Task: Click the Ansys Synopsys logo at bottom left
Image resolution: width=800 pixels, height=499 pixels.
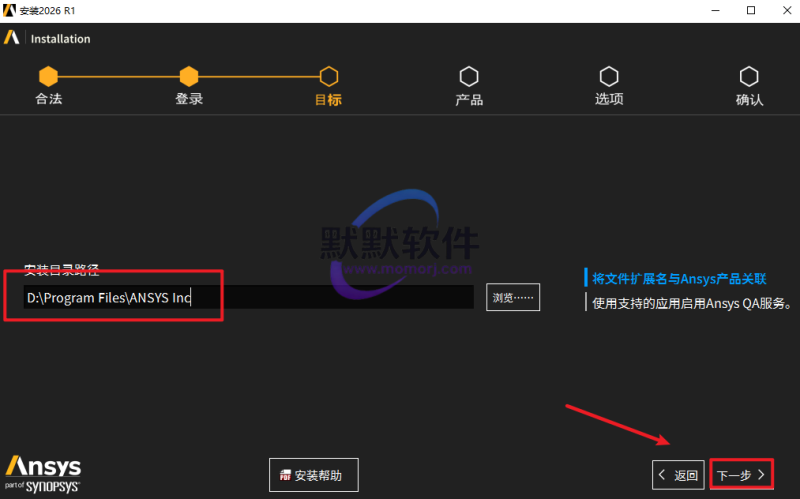Action: 42,474
